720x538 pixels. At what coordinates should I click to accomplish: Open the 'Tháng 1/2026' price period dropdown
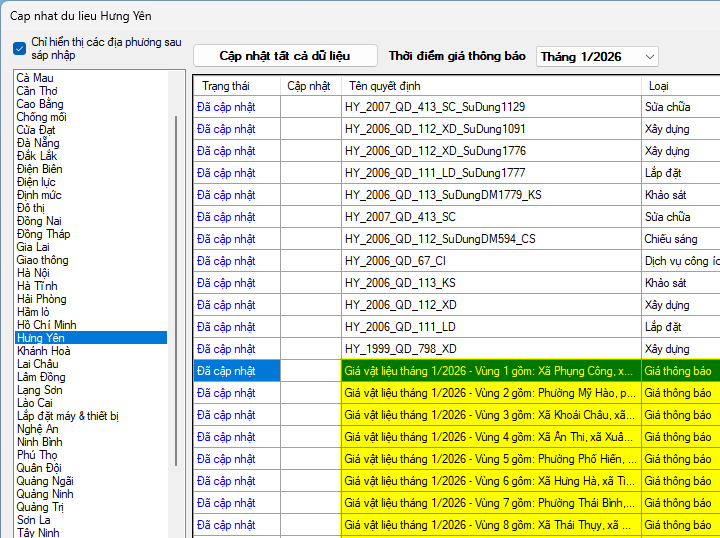pyautogui.click(x=597, y=57)
